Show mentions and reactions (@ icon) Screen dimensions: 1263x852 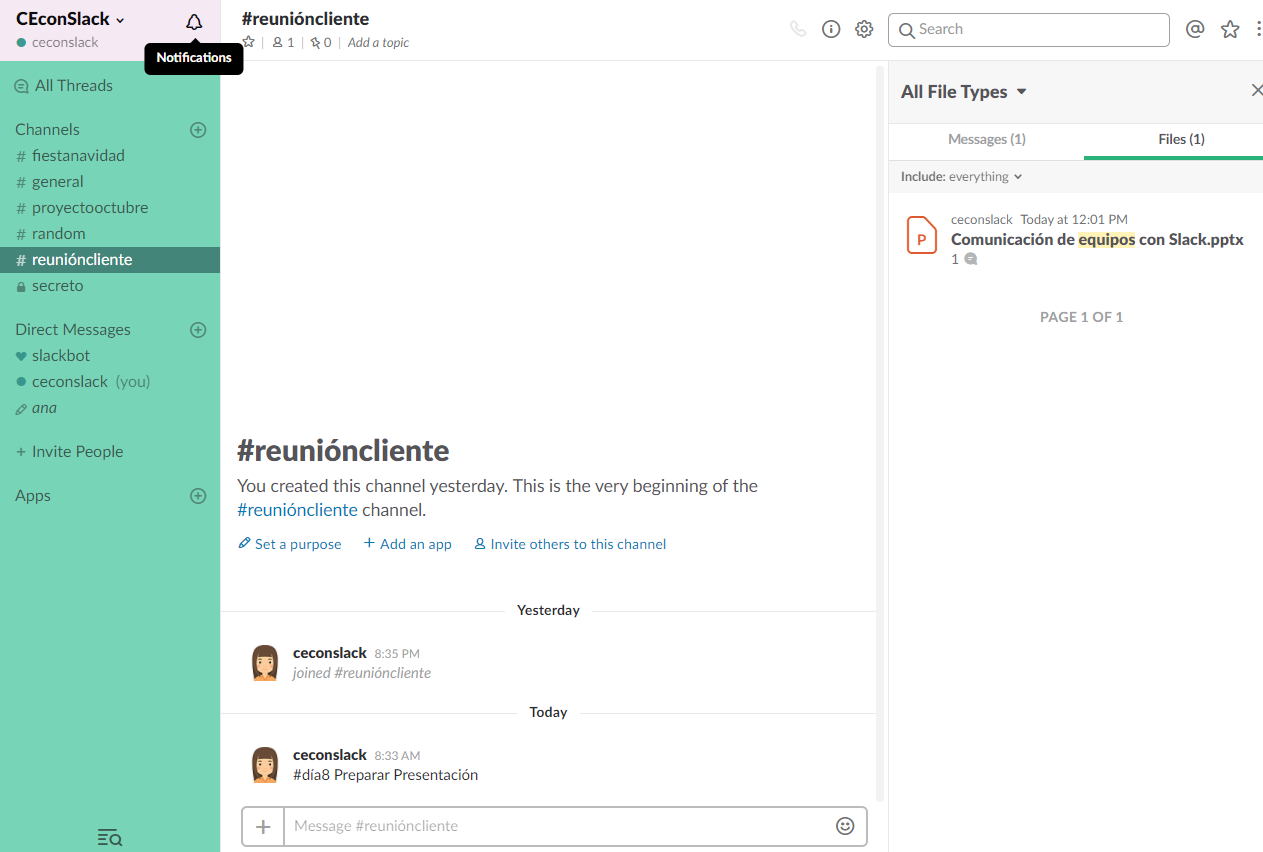coord(1195,29)
